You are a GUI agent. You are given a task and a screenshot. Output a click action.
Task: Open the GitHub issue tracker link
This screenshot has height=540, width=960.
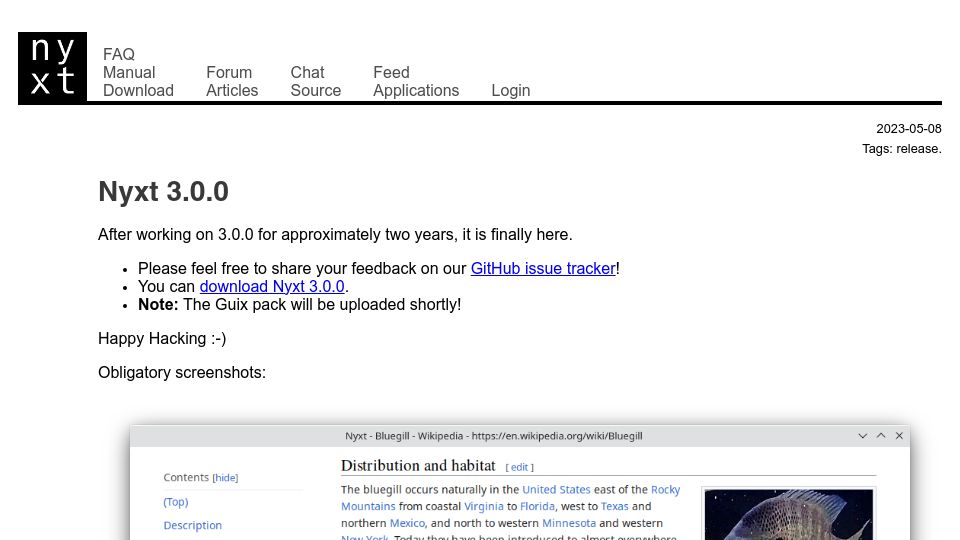coord(543,269)
